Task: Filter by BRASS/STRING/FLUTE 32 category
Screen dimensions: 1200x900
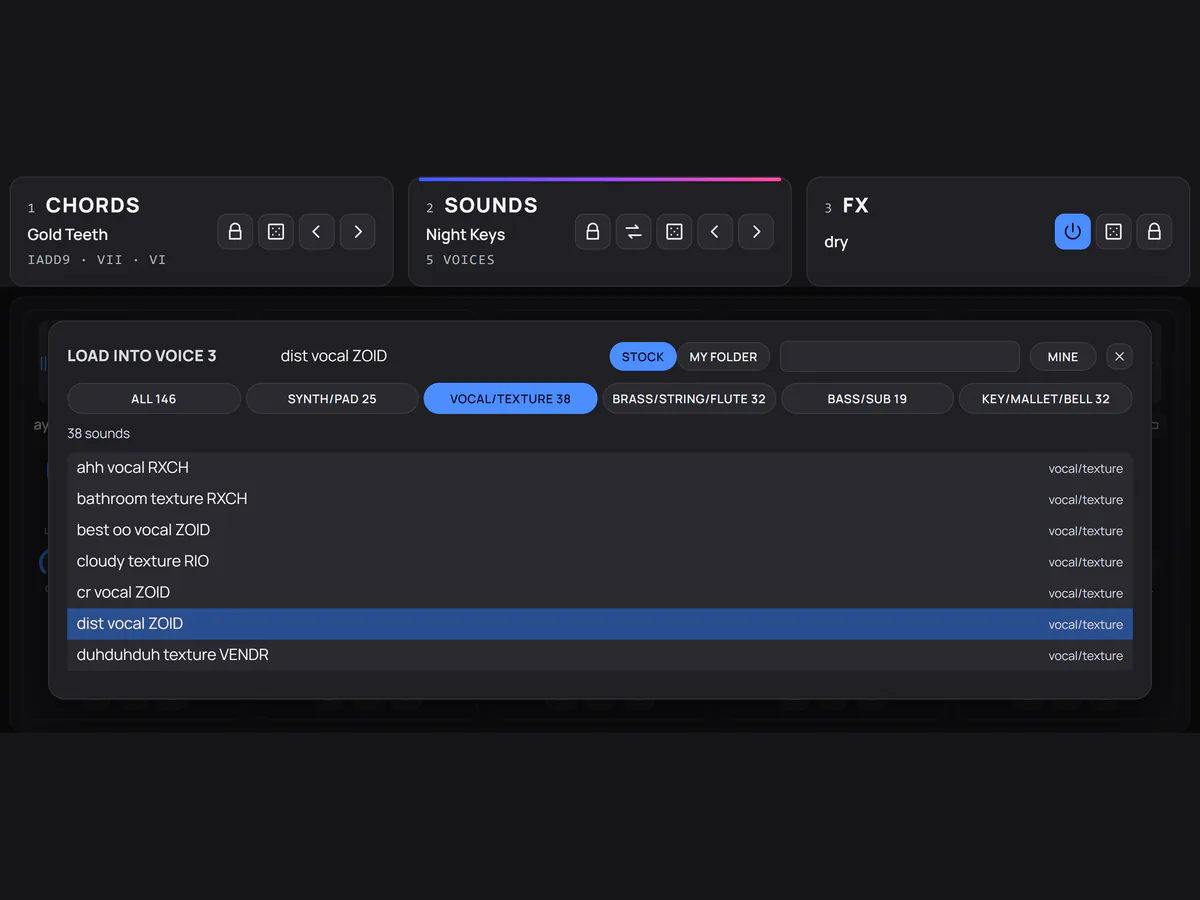Action: [689, 399]
